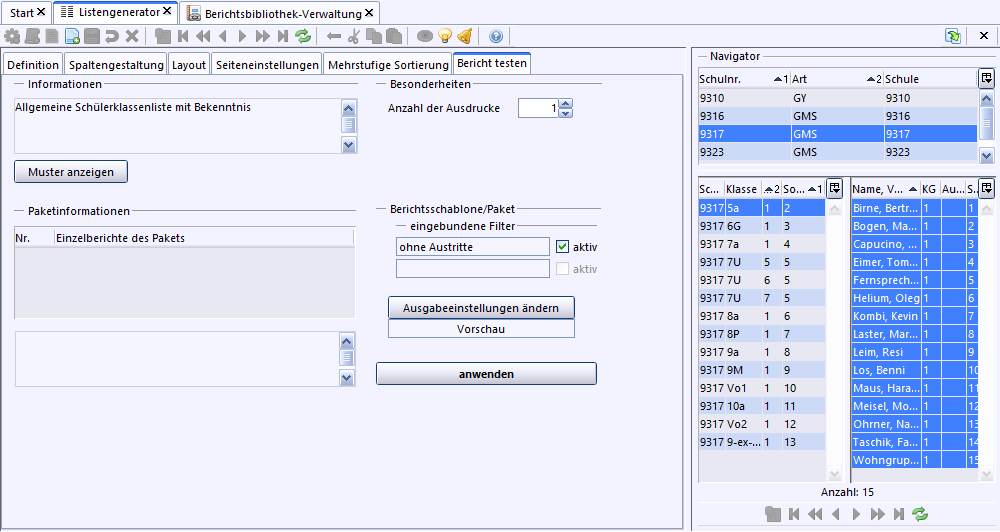Viewport: 1000px width, 532px height.
Task: Open column chooser icon of student name table
Action: tap(987, 188)
